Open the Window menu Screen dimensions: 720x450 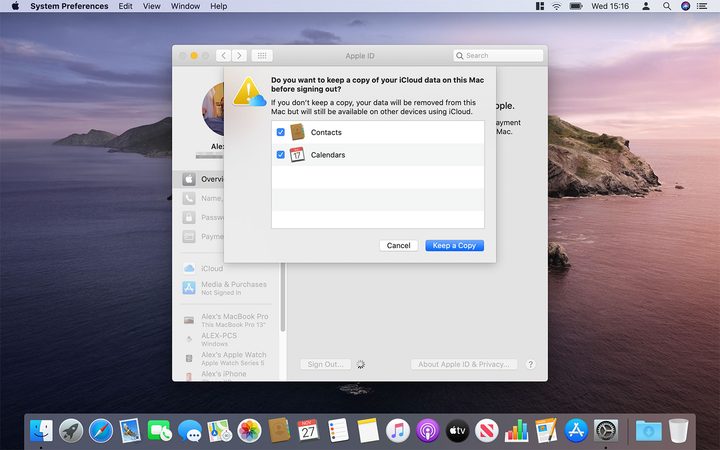pos(186,6)
